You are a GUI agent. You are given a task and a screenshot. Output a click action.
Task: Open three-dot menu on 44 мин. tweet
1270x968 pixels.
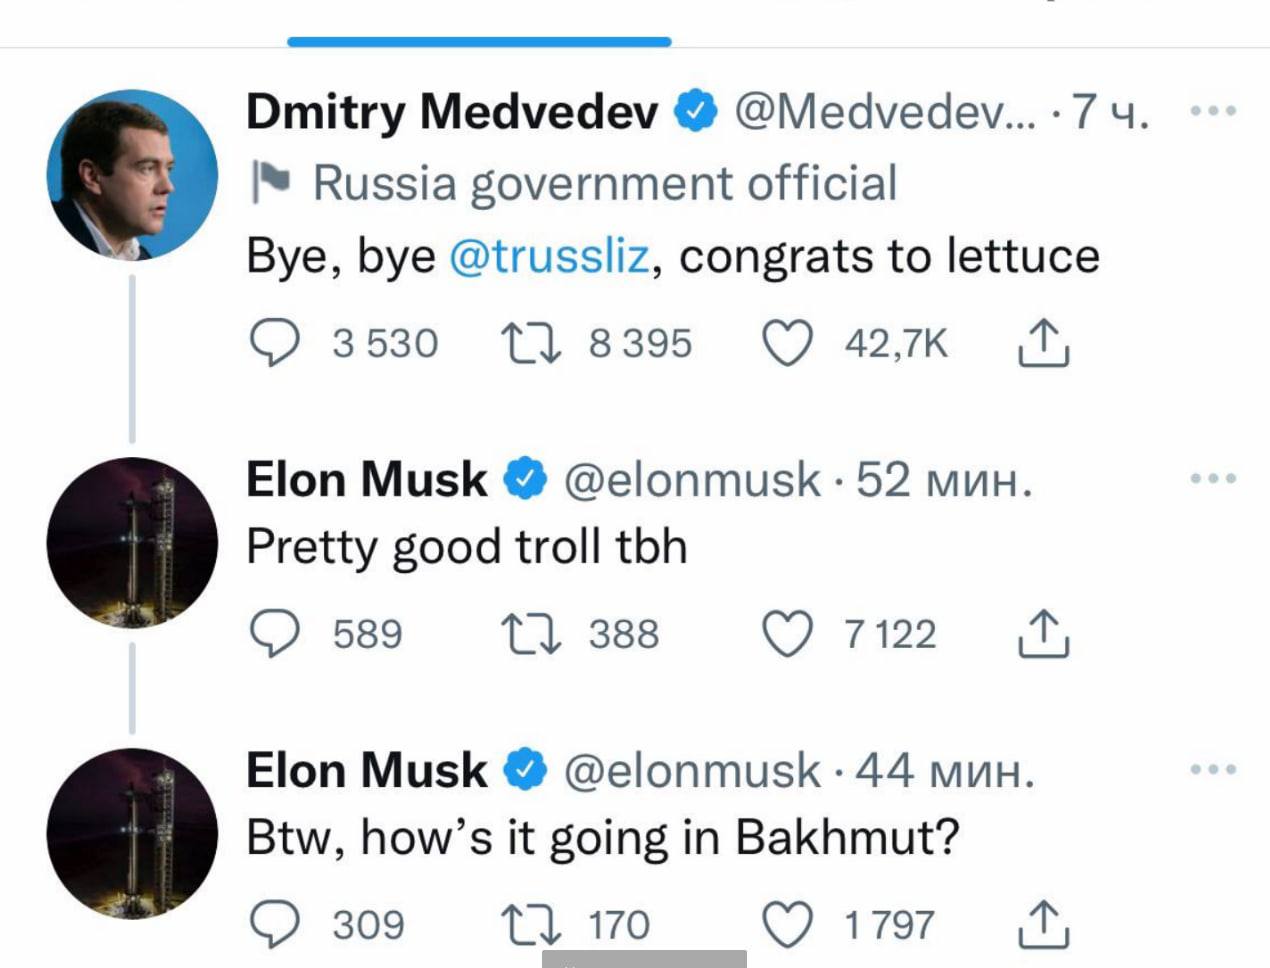(1213, 770)
